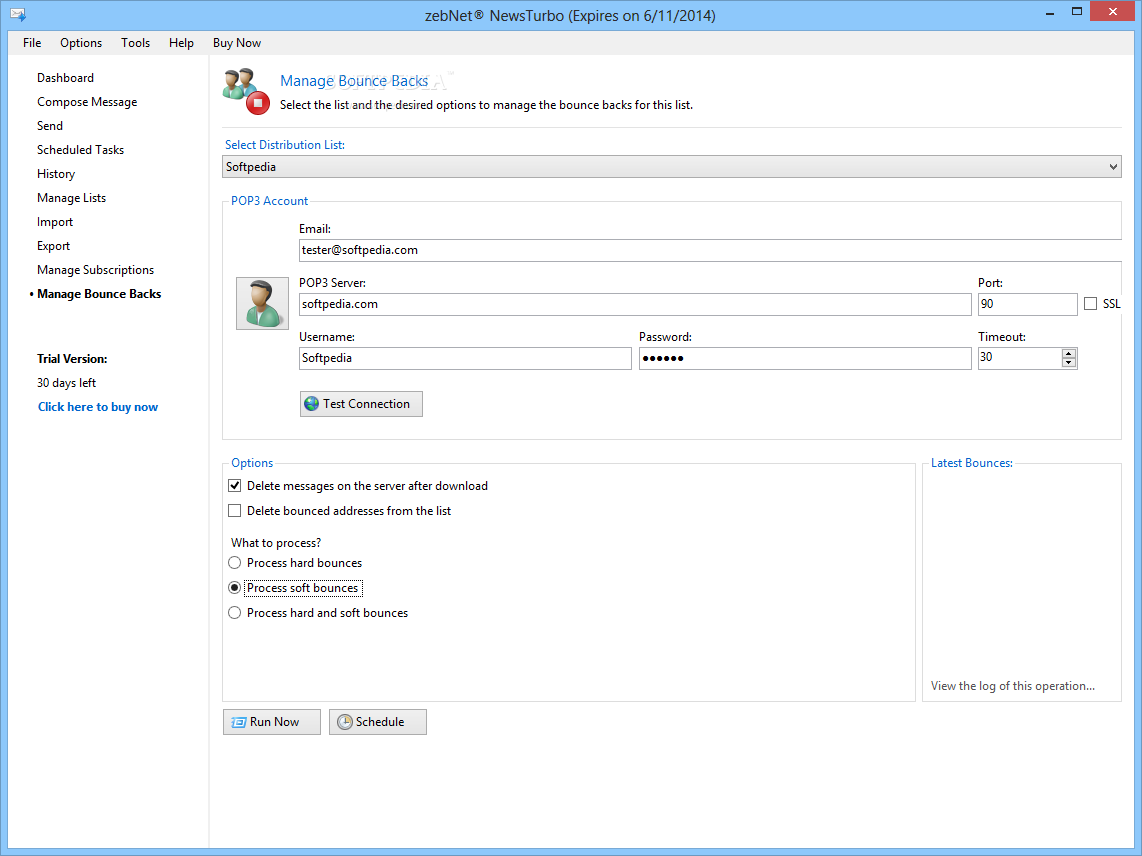The image size is (1142, 856).
Task: Click into the Email input field
Action: (710, 250)
